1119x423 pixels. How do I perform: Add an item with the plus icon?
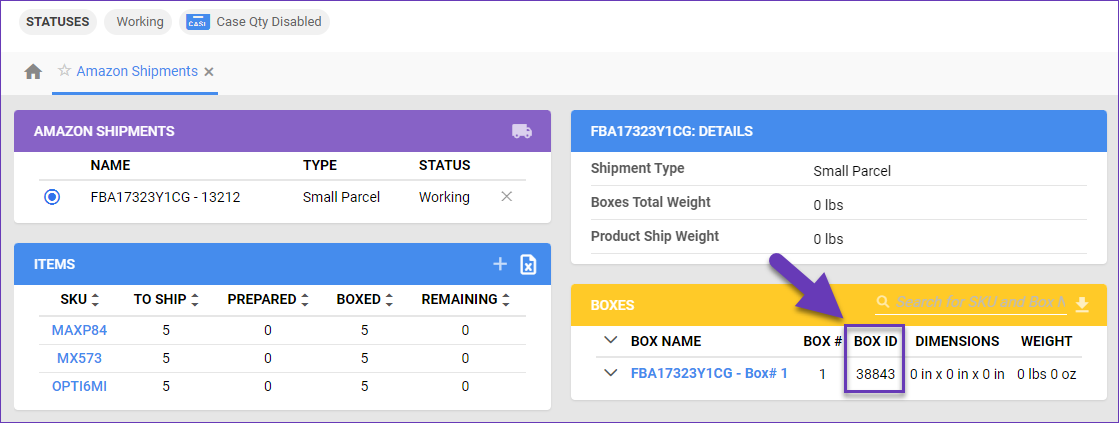tap(500, 265)
